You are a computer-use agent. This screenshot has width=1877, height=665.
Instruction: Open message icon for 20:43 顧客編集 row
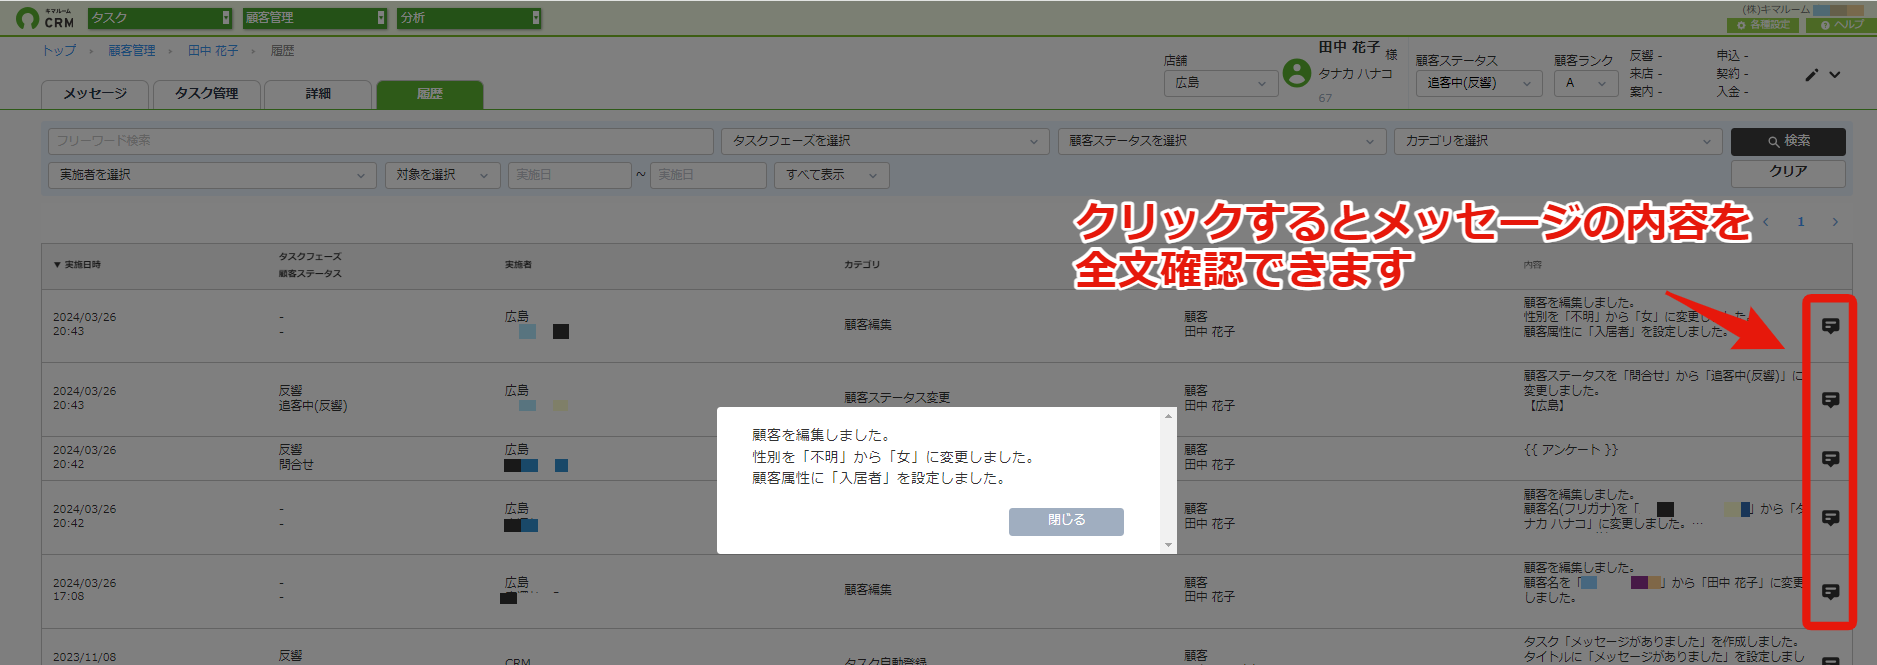(x=1830, y=326)
